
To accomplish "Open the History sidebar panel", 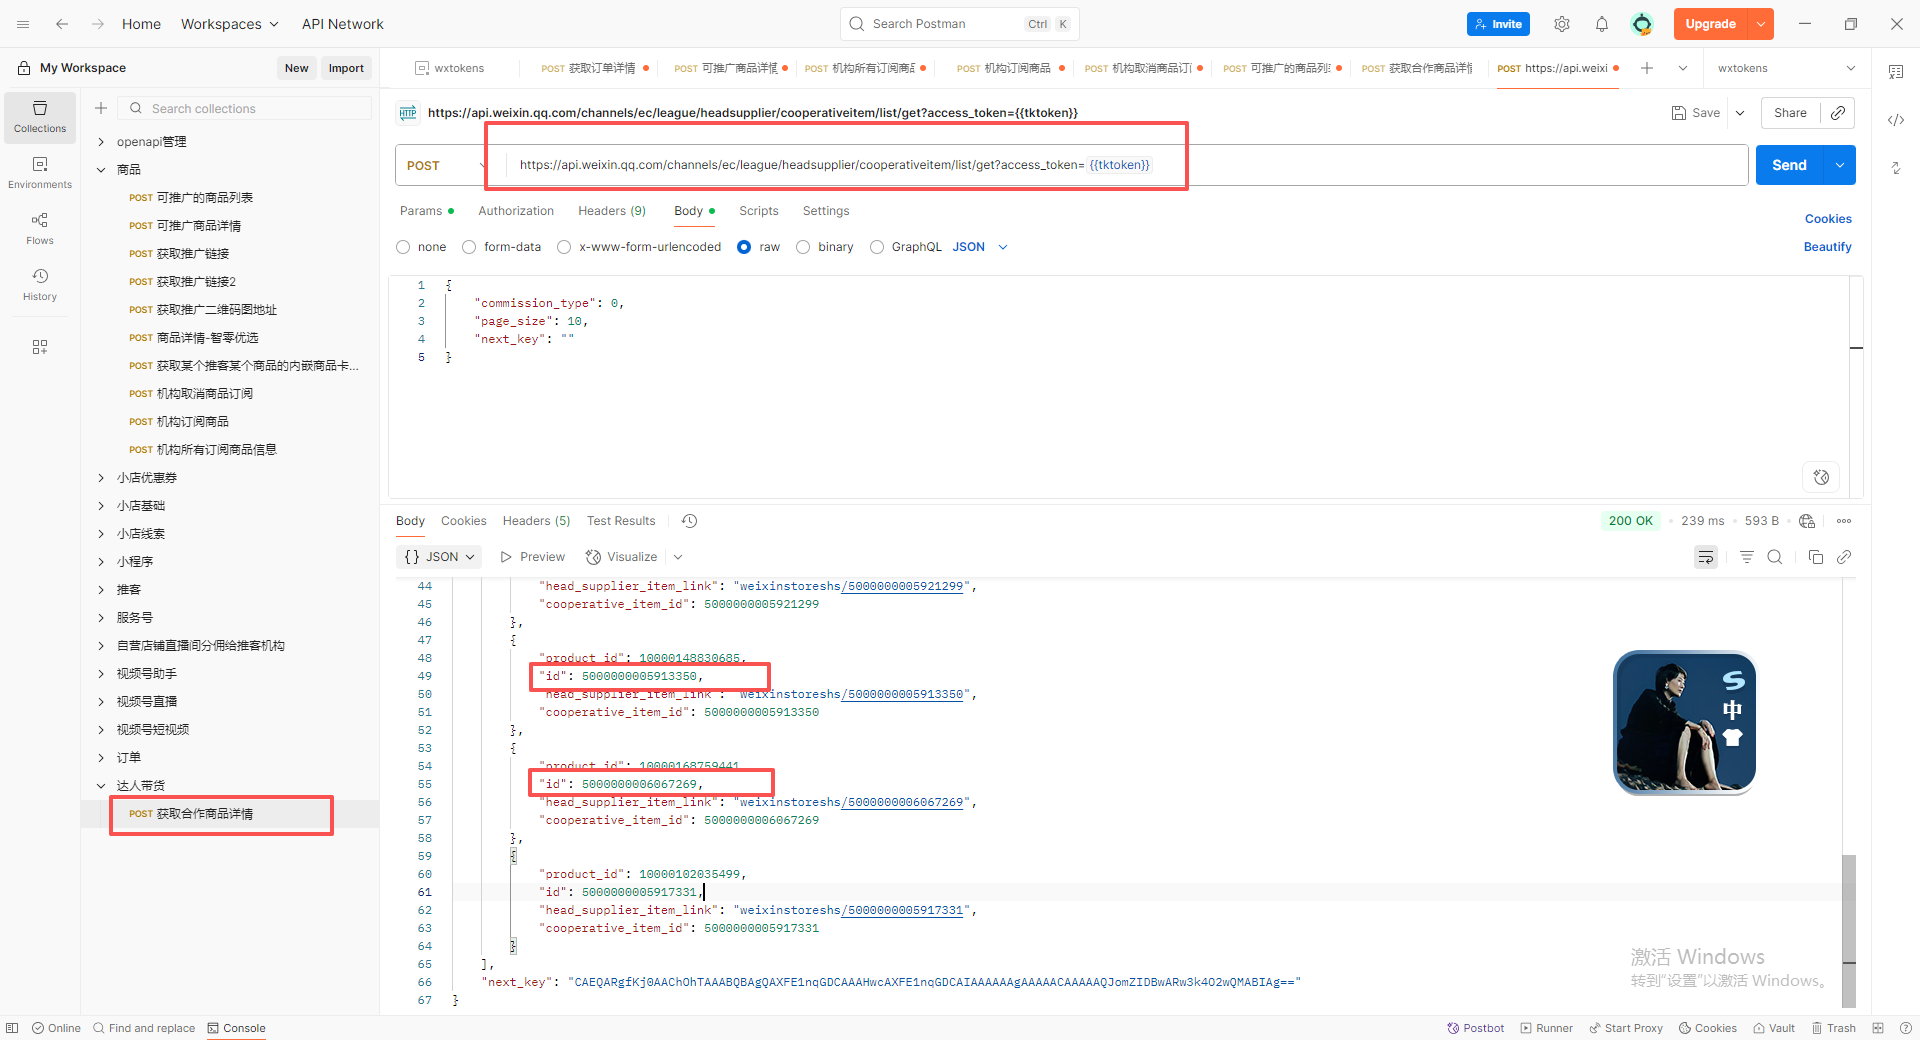I will pos(40,284).
